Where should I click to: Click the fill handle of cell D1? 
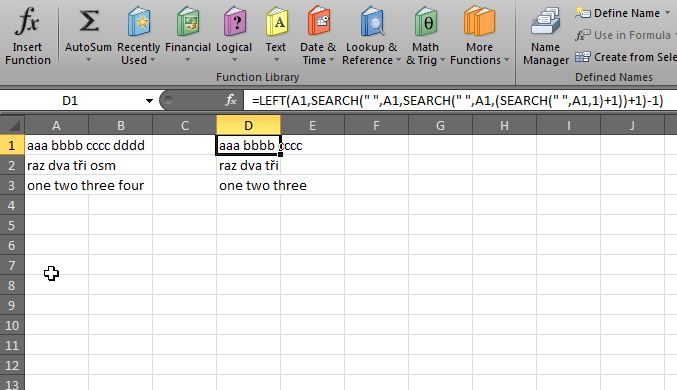click(281, 154)
